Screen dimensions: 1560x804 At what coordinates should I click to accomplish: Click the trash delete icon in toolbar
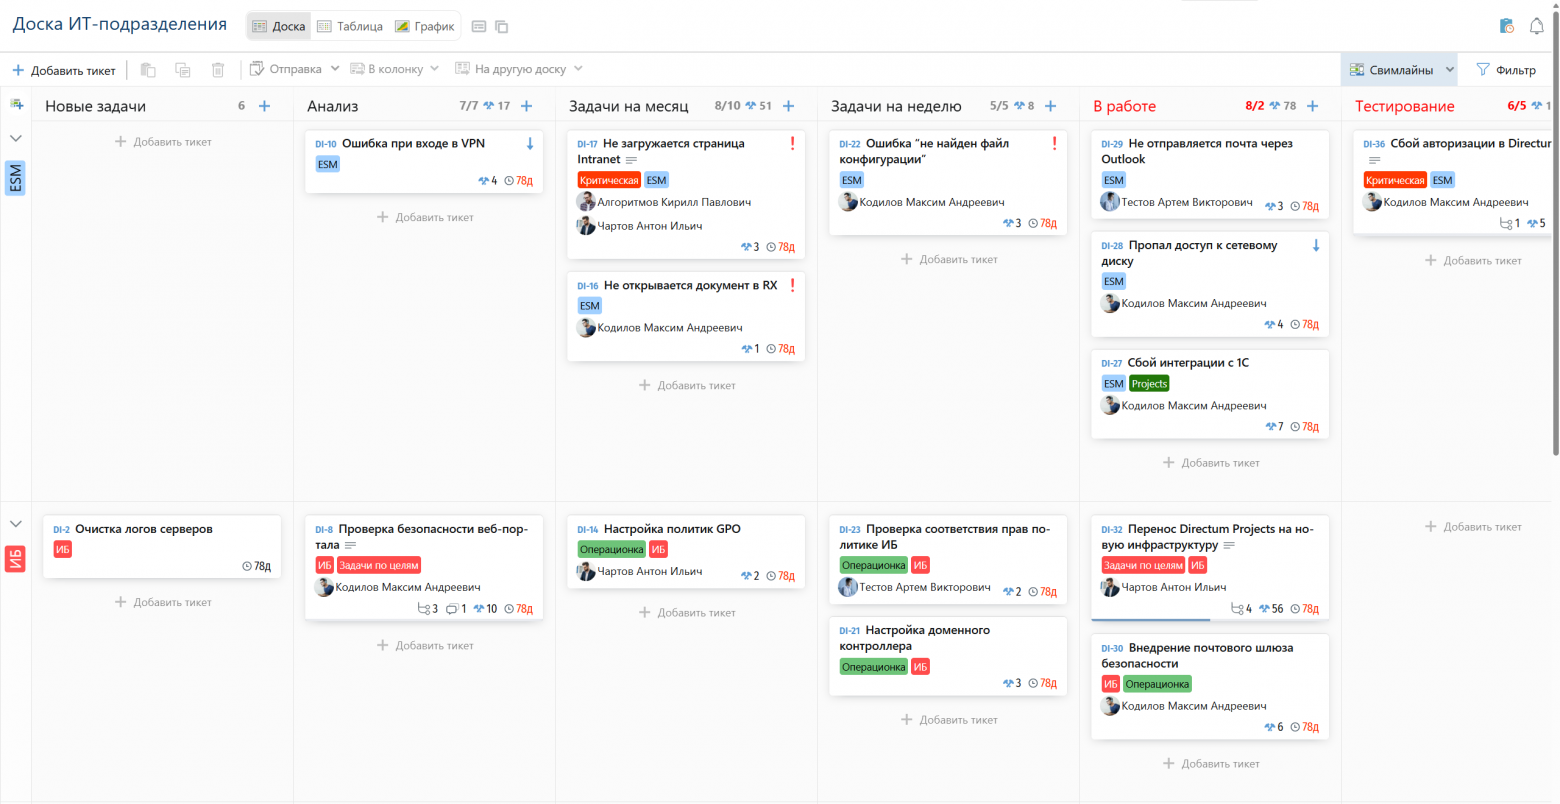tap(218, 69)
